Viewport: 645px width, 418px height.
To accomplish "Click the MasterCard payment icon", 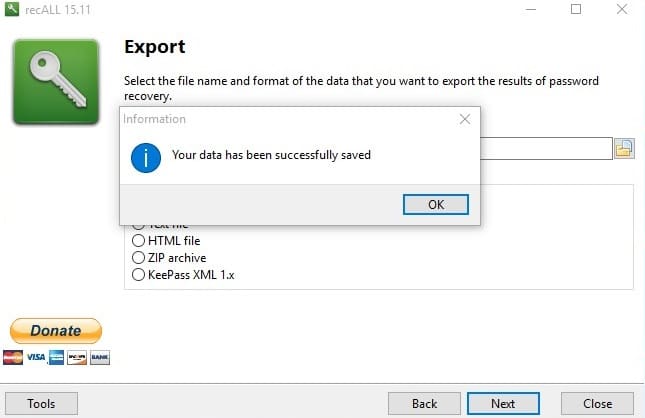I will pyautogui.click(x=13, y=357).
